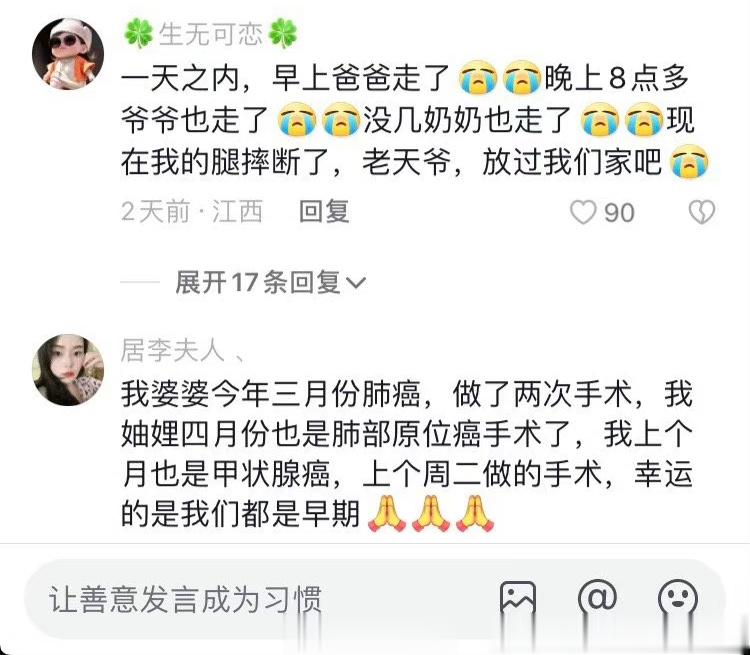
Task: Tap the like count 90
Action: [x=619, y=212]
